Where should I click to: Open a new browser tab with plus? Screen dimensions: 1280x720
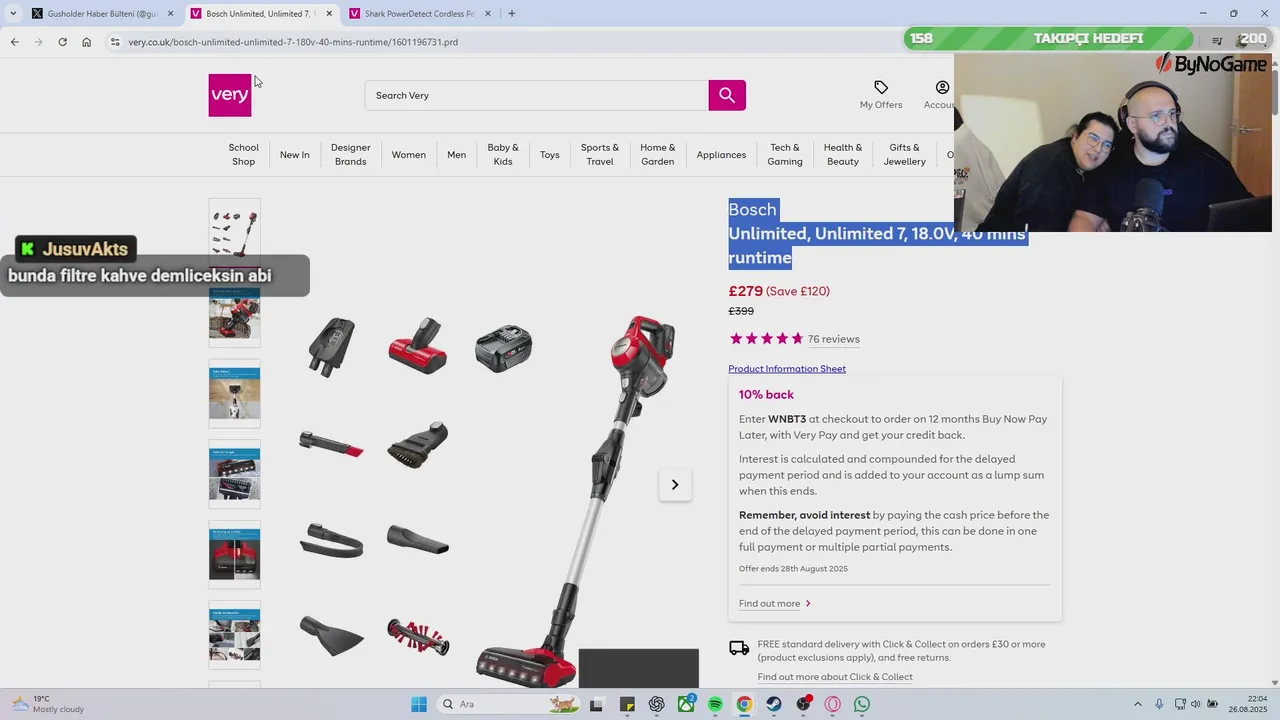(x=511, y=14)
